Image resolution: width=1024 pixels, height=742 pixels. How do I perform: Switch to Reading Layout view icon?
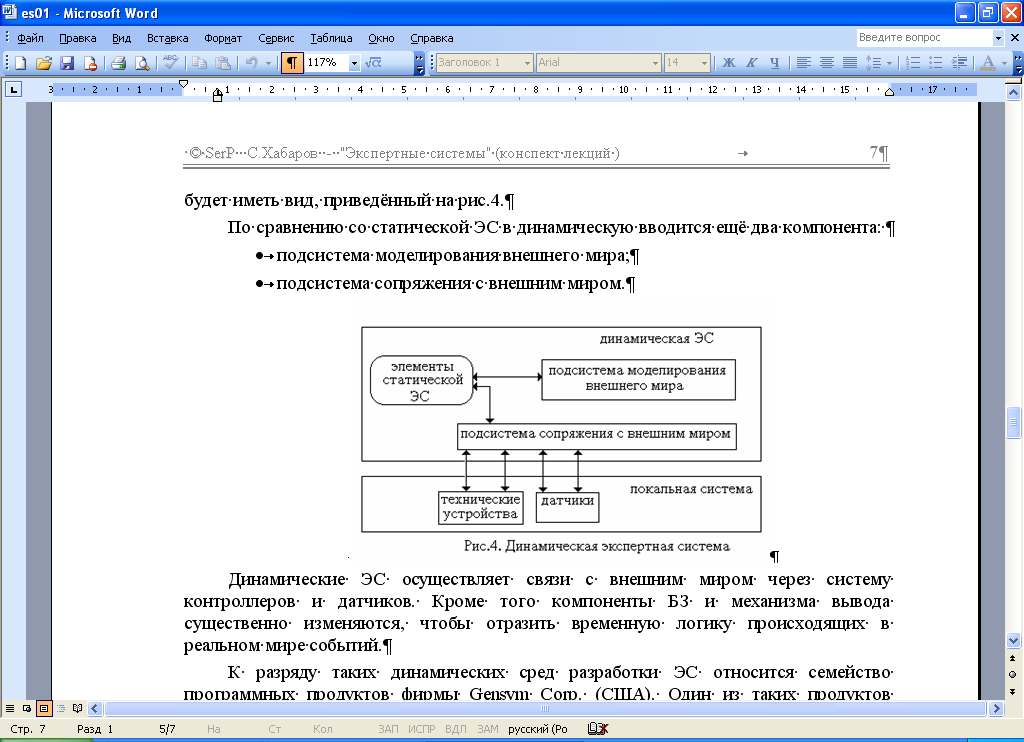click(x=78, y=708)
